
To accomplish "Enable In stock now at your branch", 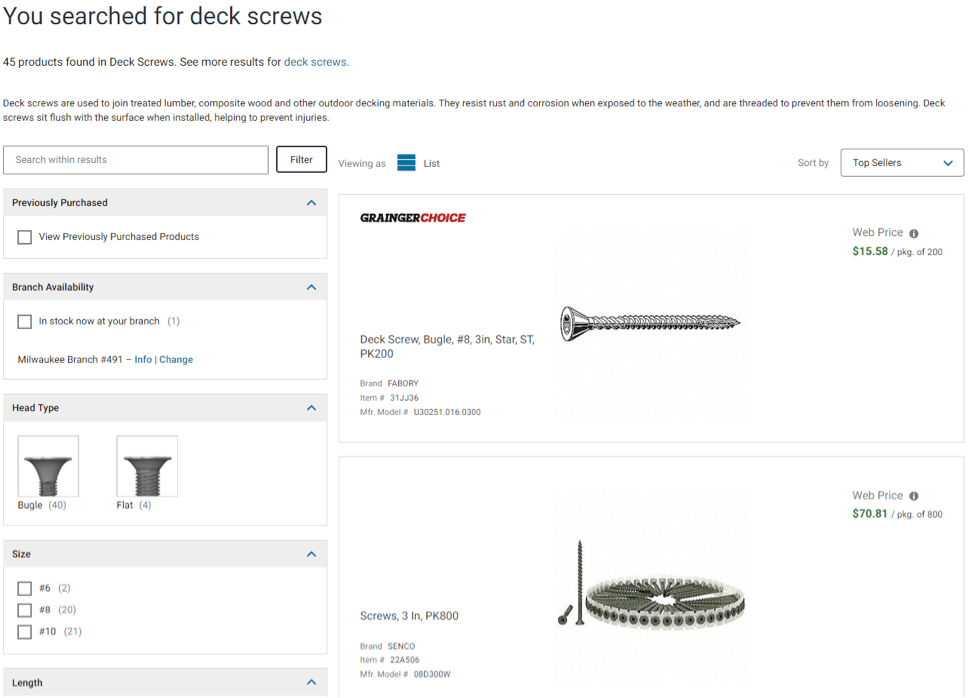I will pos(25,322).
